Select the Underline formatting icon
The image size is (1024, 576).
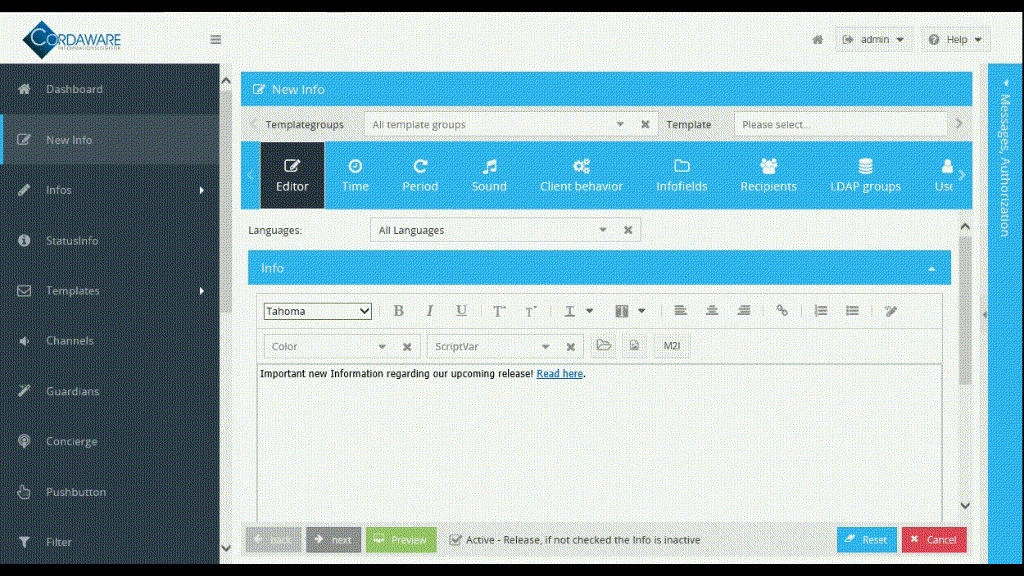pyautogui.click(x=460, y=310)
